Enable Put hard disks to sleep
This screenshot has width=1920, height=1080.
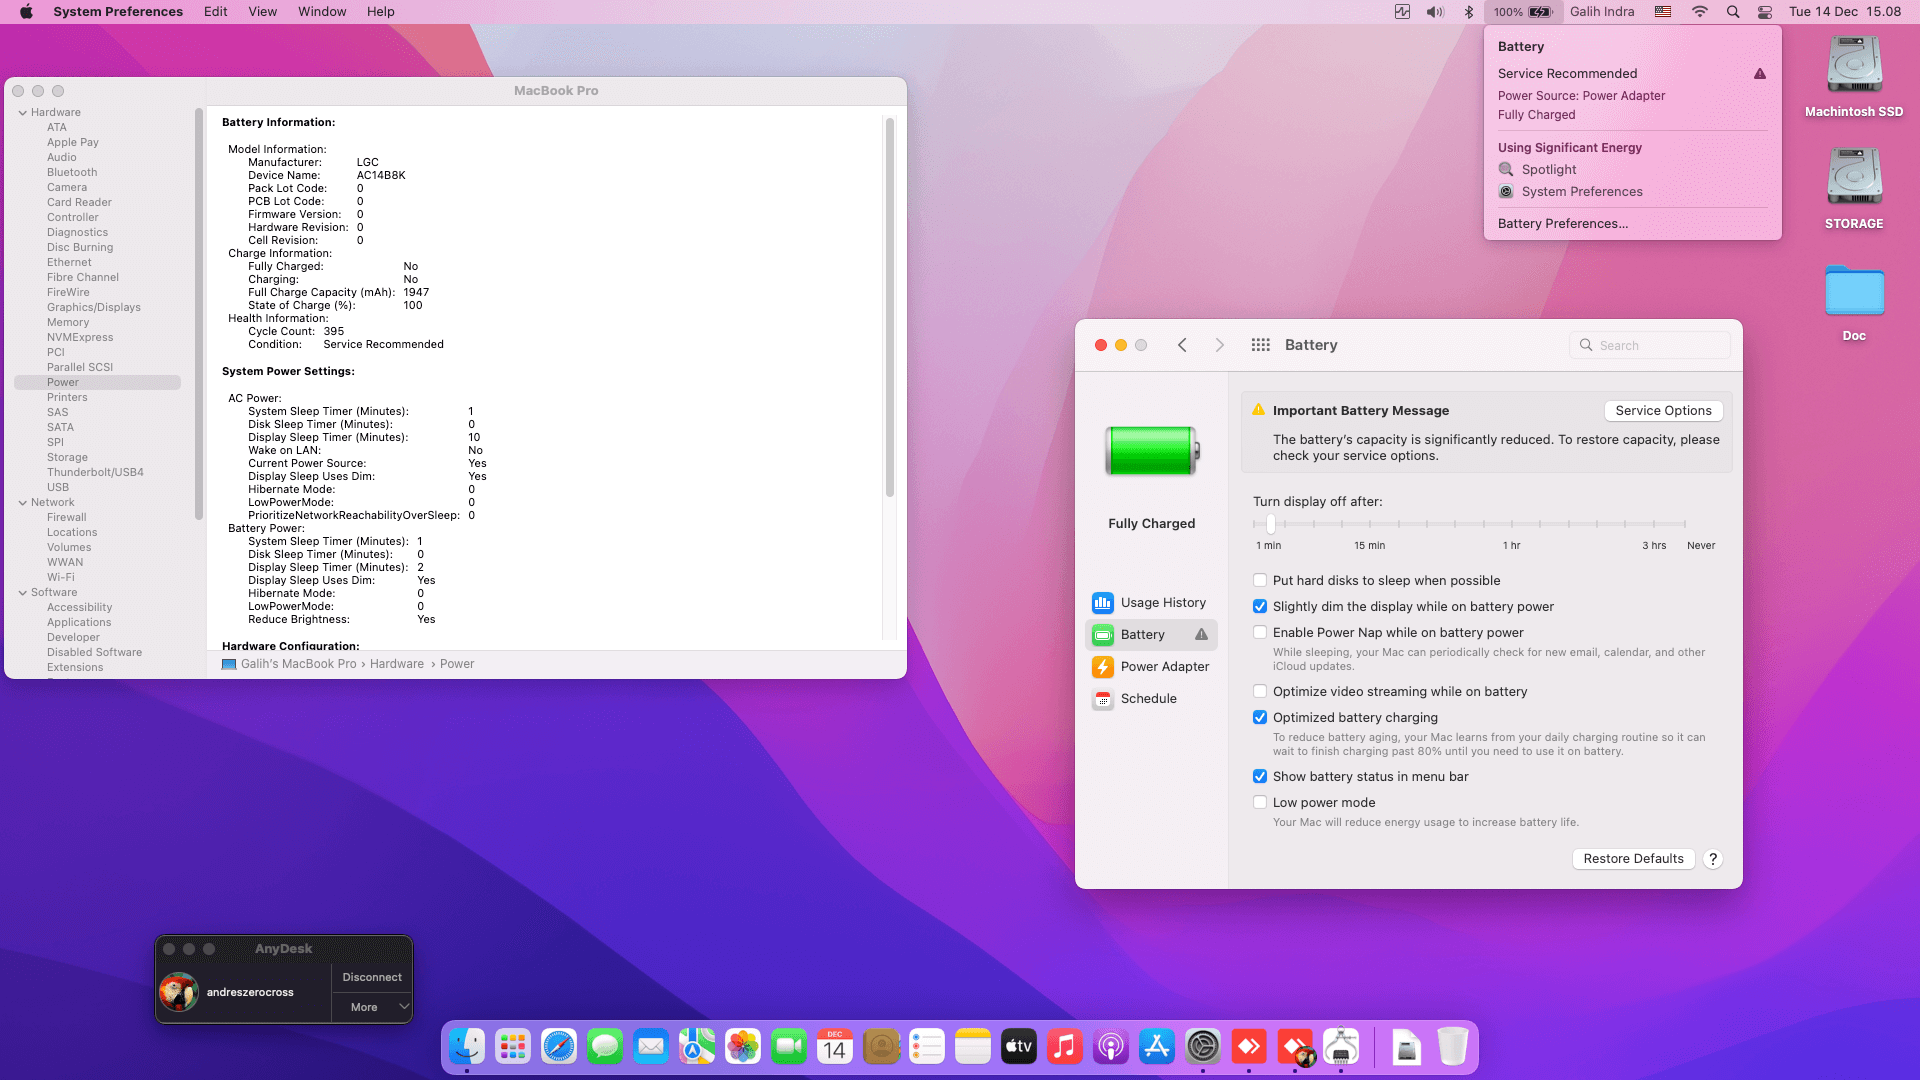tap(1260, 580)
